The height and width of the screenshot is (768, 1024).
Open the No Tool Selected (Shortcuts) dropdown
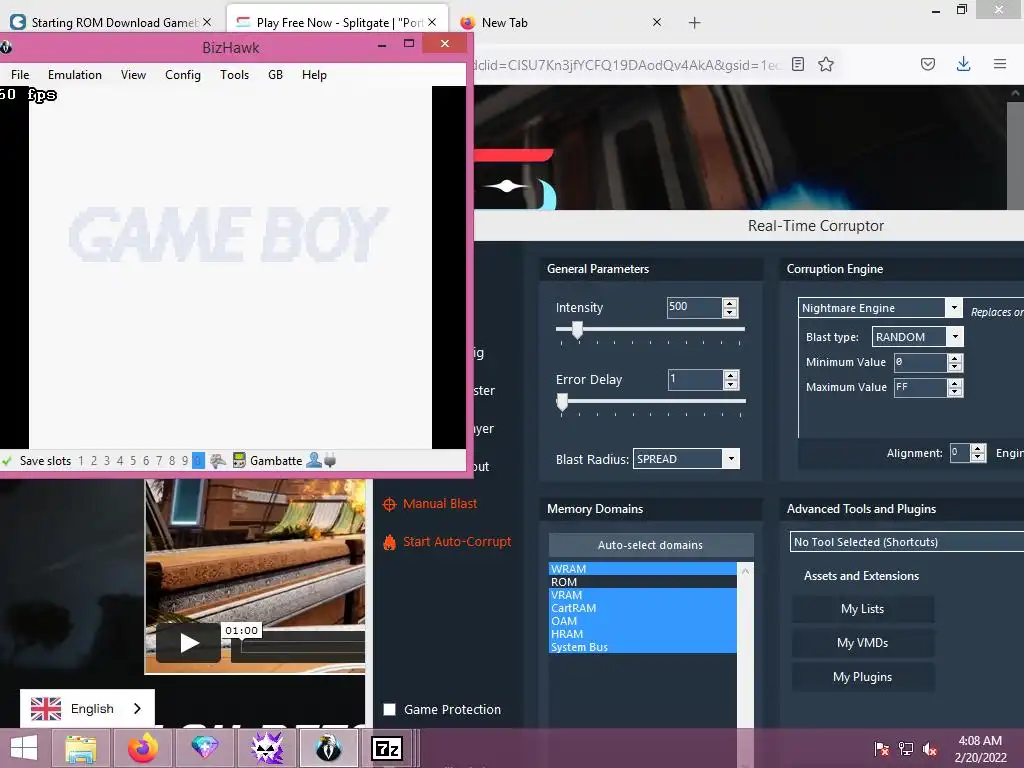coord(906,542)
